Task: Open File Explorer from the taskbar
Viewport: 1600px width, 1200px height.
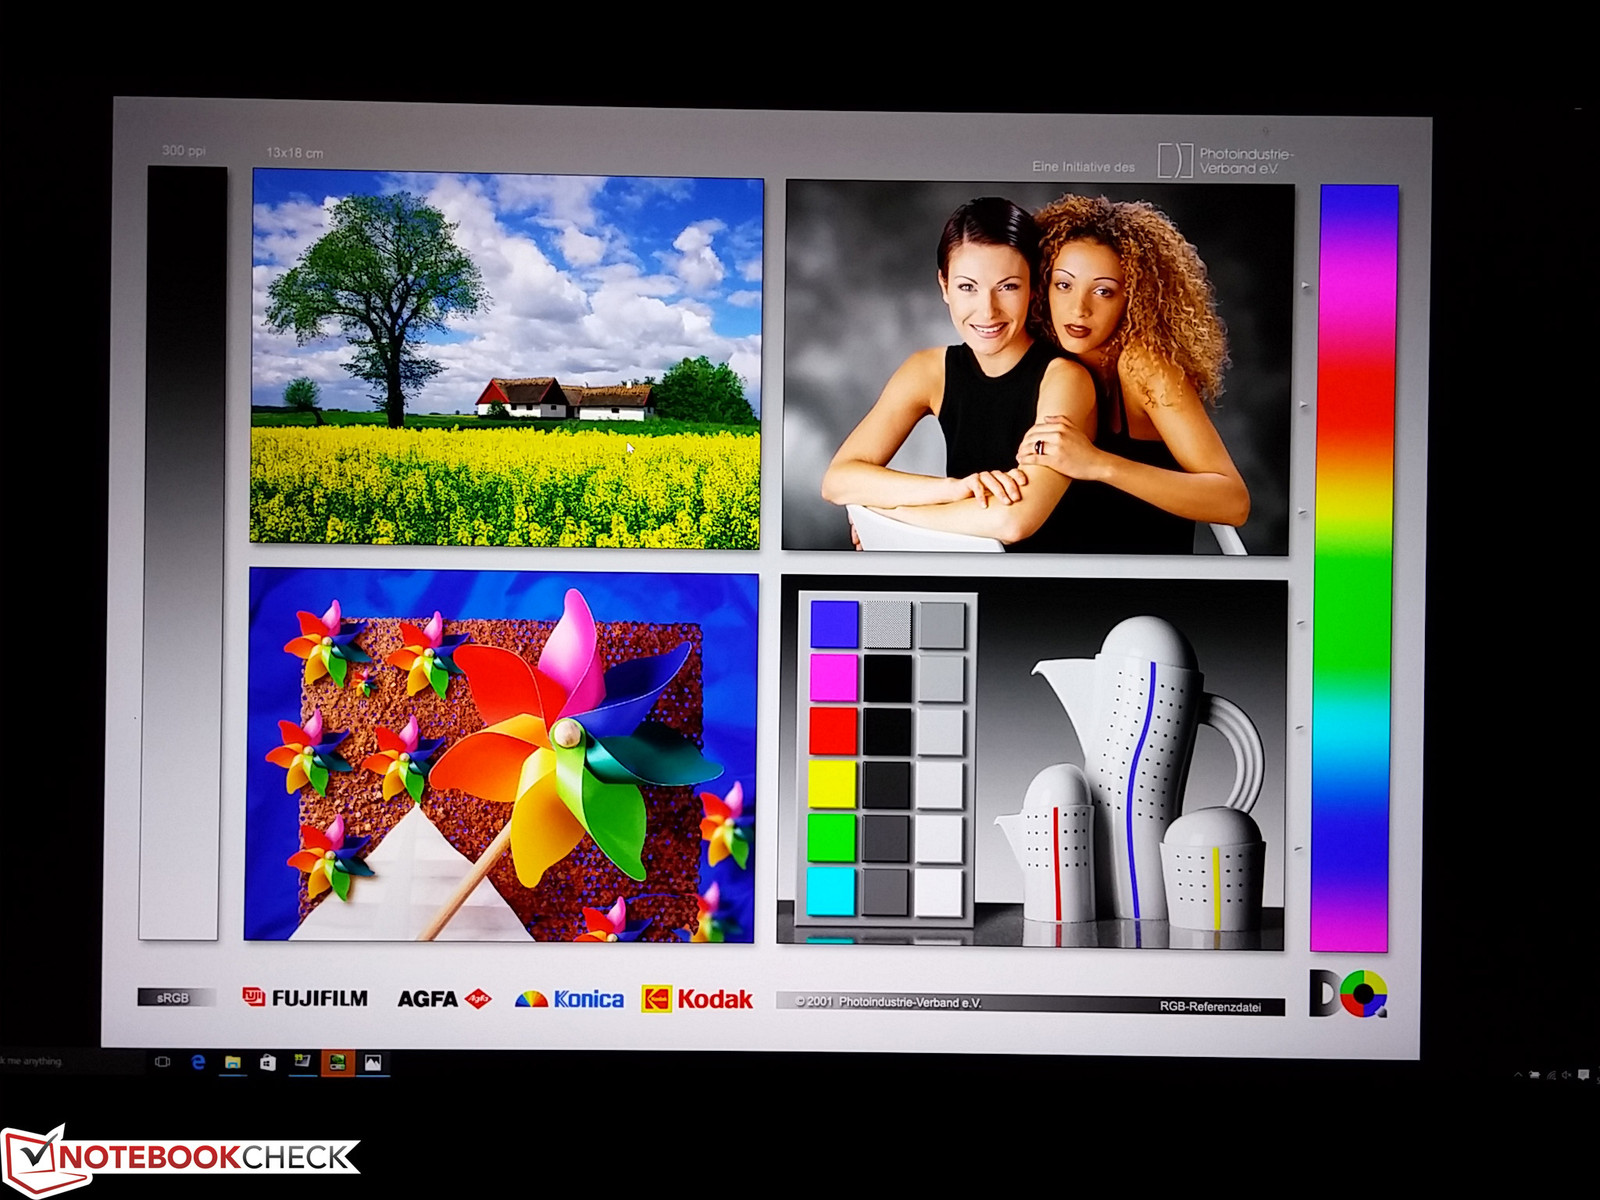Action: click(233, 1062)
